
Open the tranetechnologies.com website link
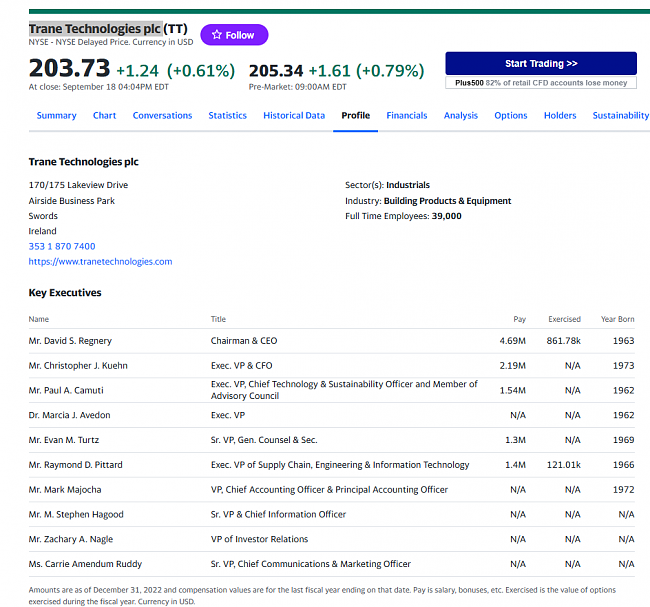pos(100,262)
